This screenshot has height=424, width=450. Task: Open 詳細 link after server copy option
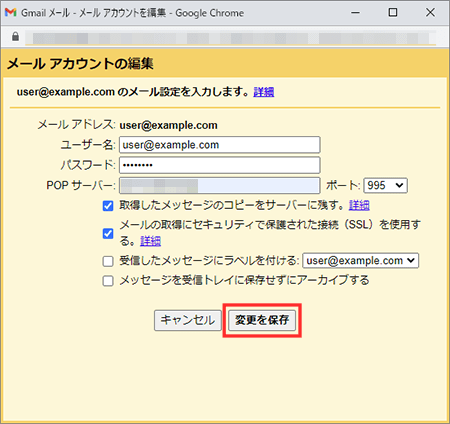coord(359,205)
